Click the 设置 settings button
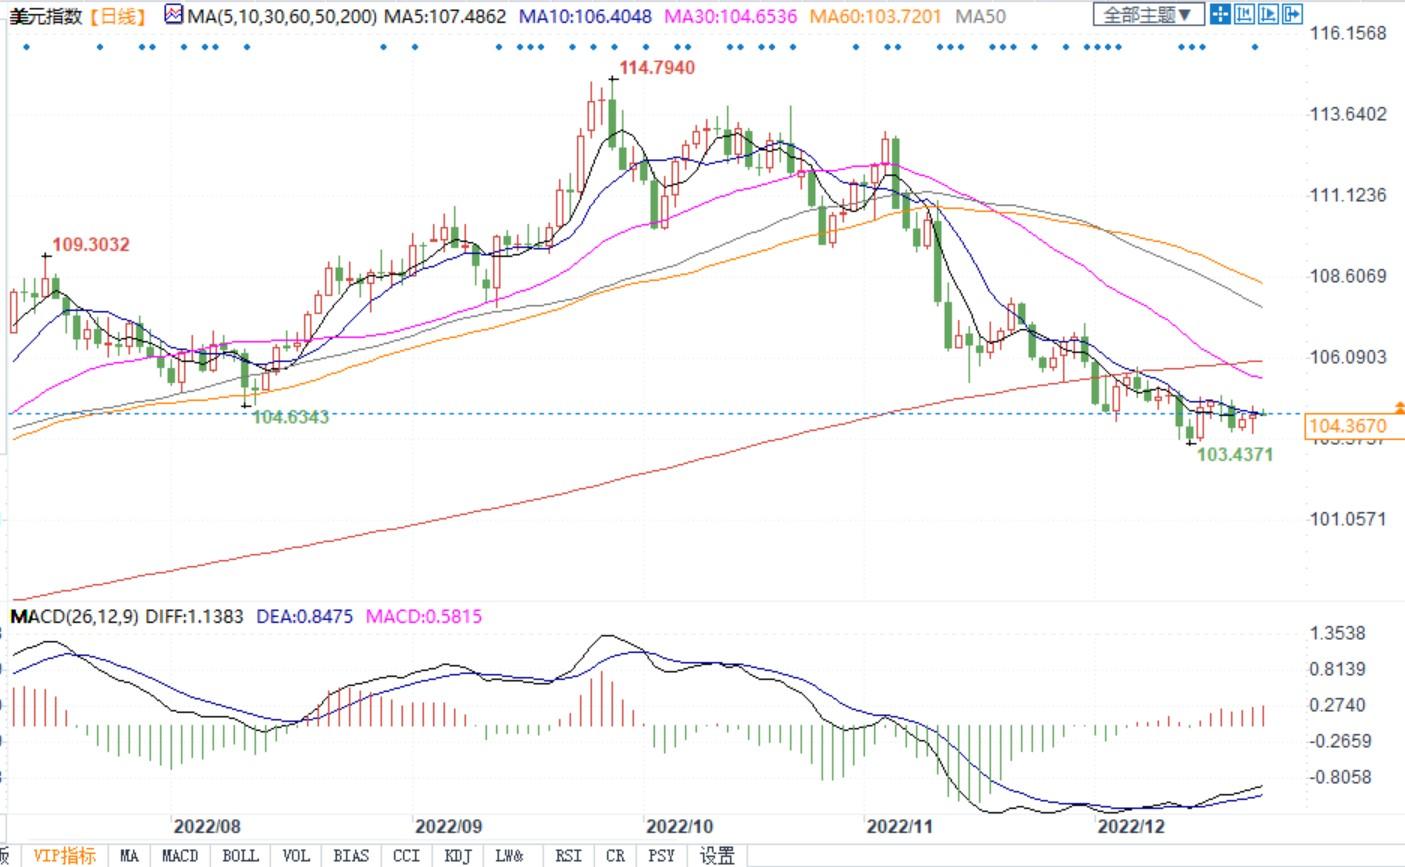This screenshot has height=867, width=1405. [x=717, y=855]
